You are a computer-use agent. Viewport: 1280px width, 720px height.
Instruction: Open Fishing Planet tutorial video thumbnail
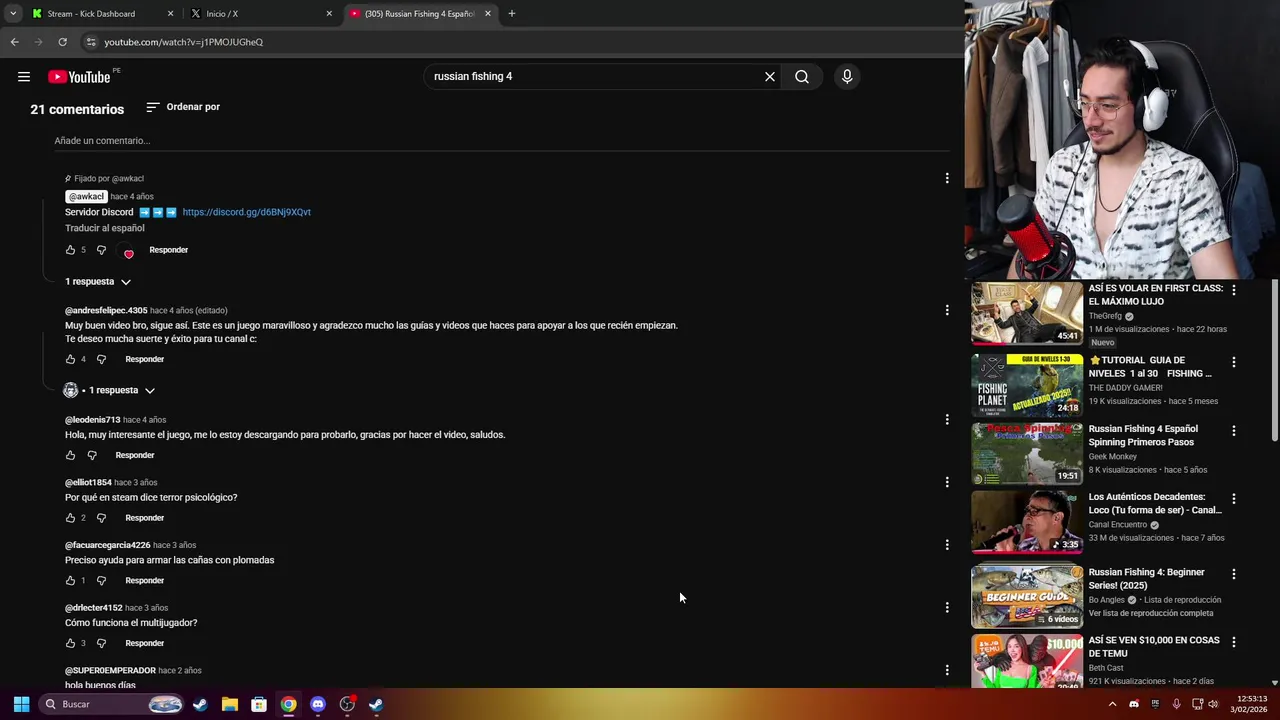pyautogui.click(x=1027, y=384)
